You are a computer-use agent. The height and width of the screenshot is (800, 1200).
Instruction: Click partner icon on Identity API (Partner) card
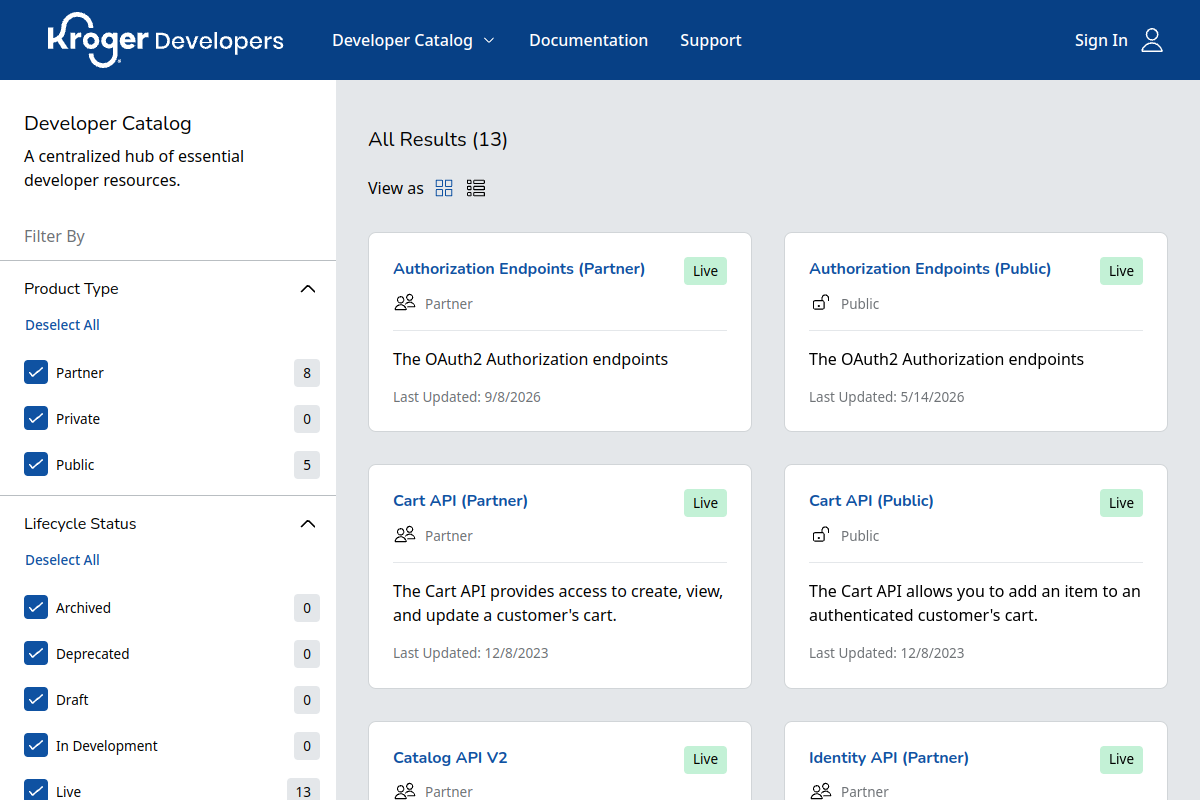pos(820,791)
